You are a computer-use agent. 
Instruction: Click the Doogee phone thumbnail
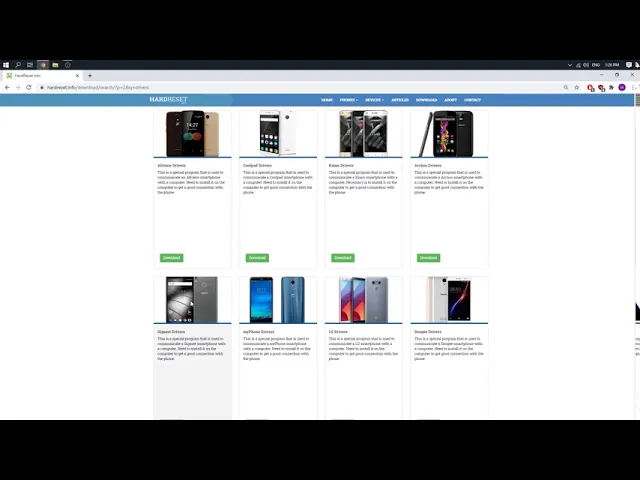click(x=449, y=300)
